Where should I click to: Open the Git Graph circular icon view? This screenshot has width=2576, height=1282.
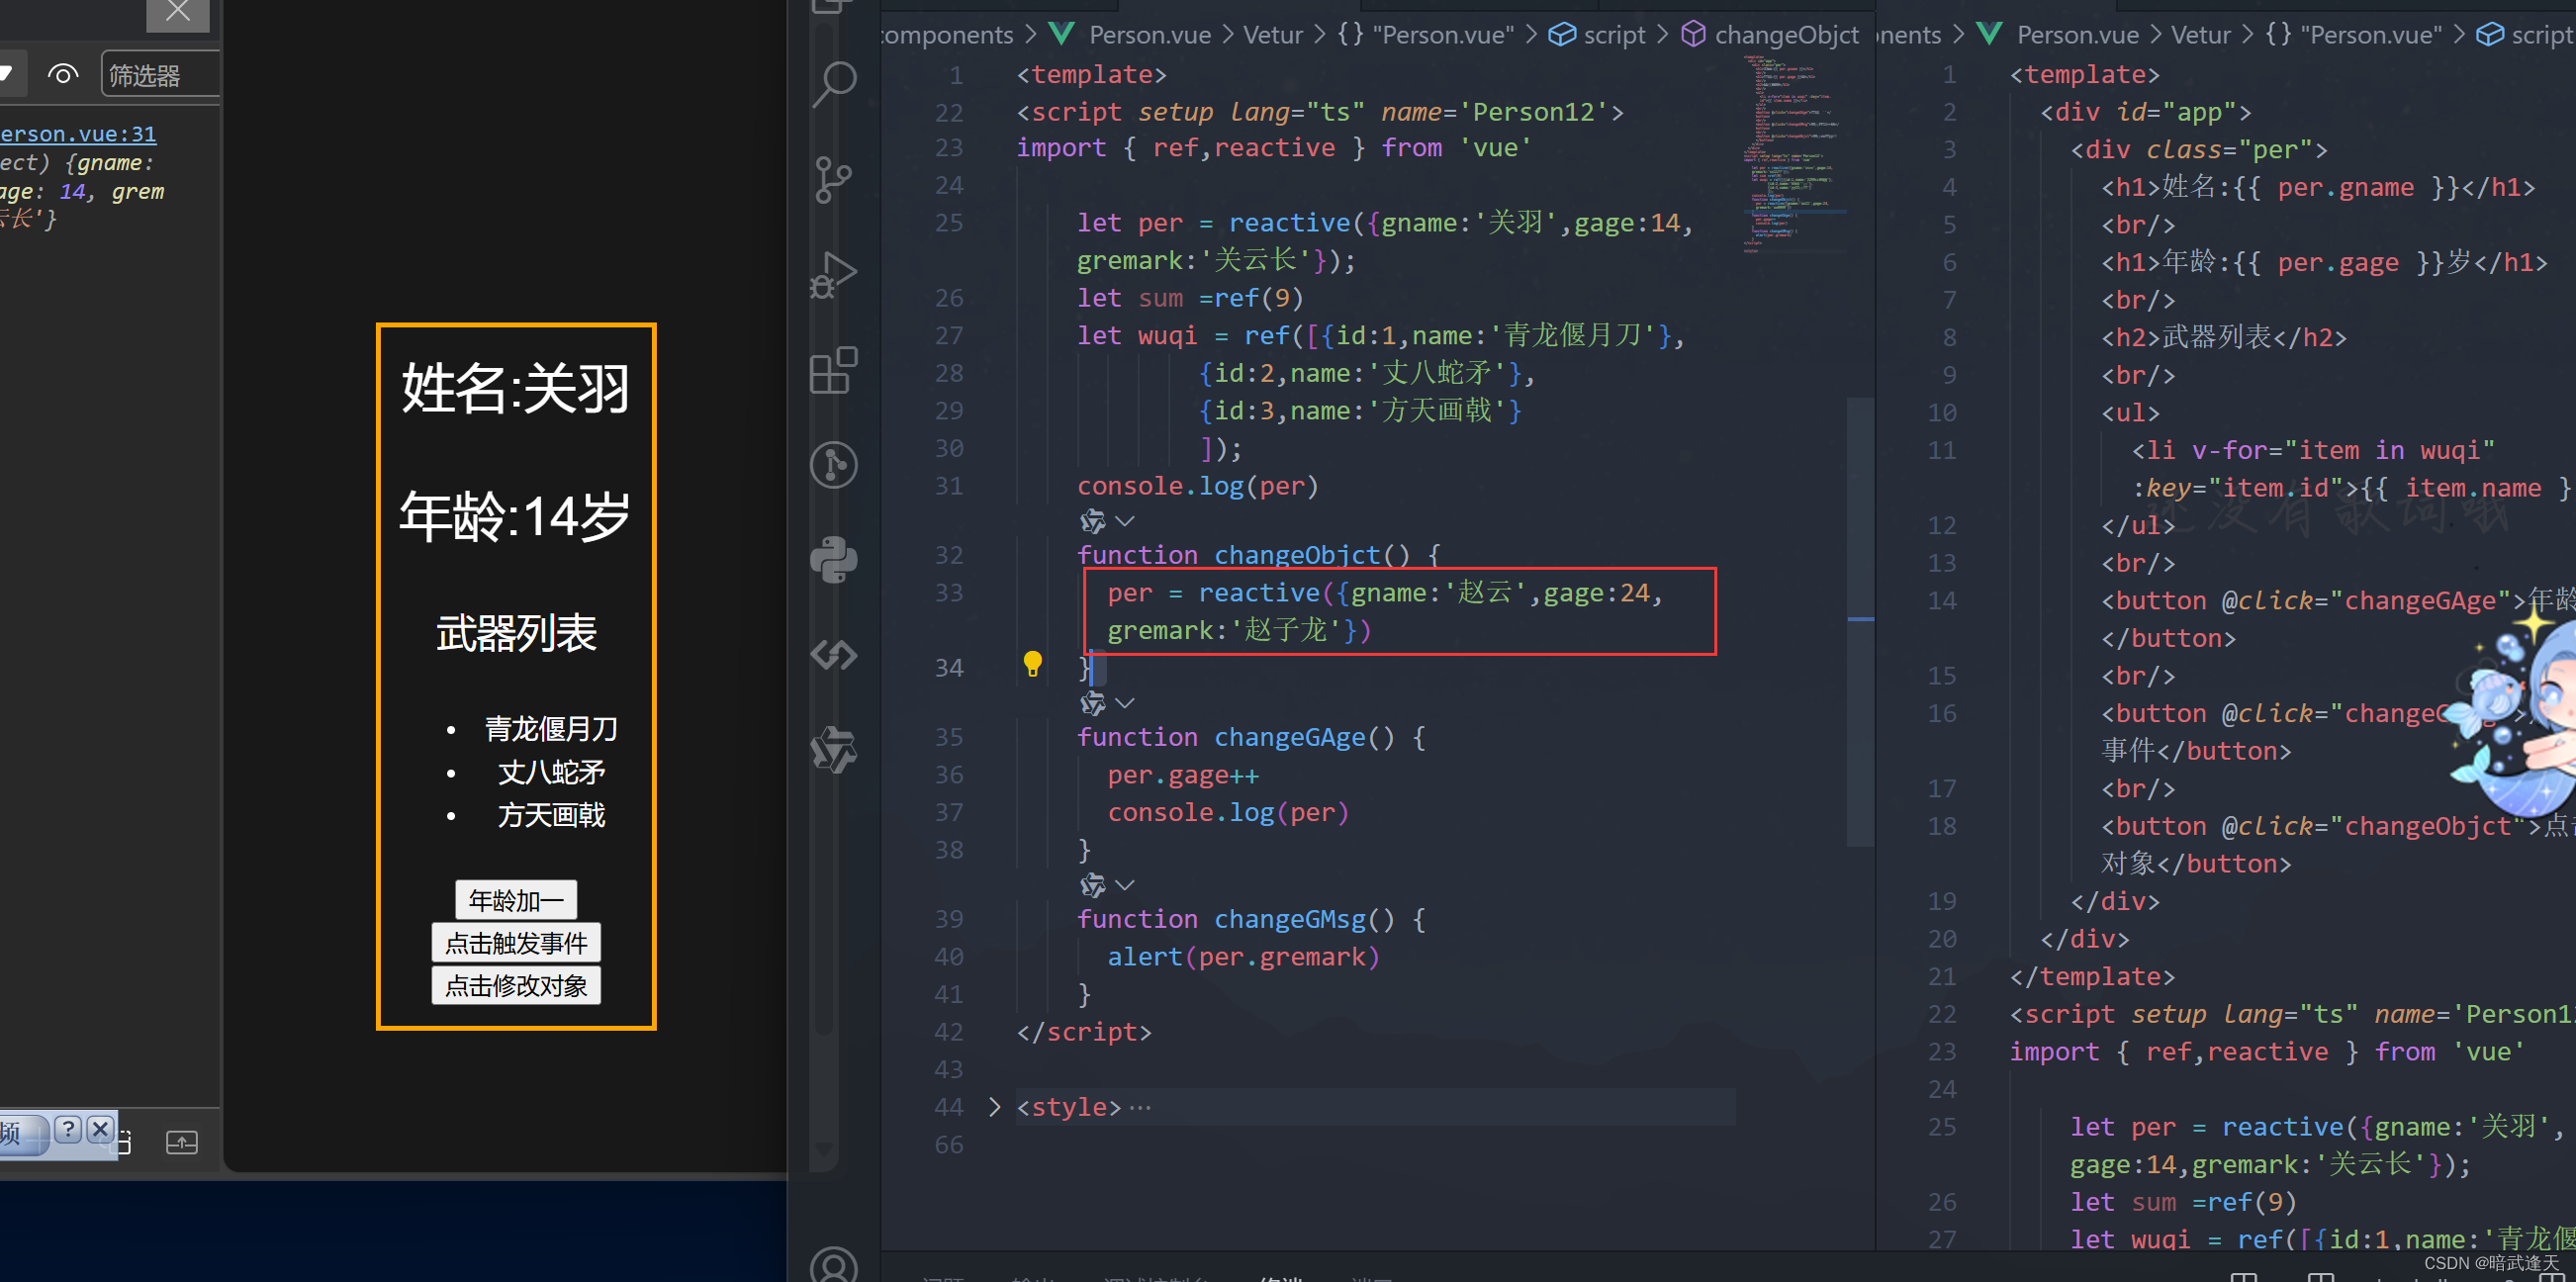(834, 465)
